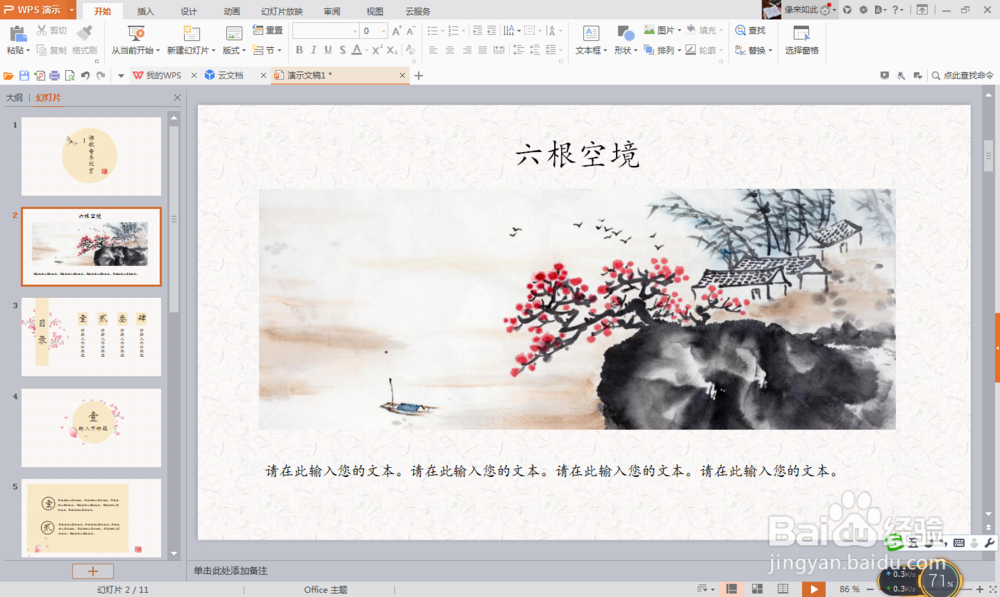
Task: Click the search command box 点此查找命令
Action: click(962, 75)
